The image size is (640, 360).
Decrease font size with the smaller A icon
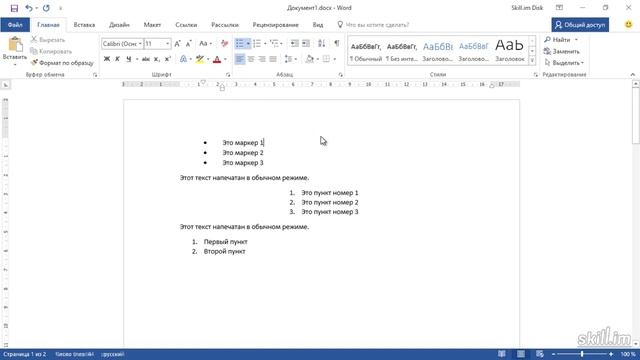[x=189, y=44]
